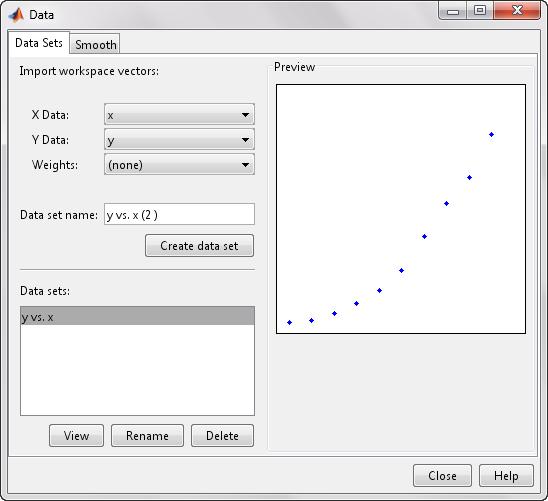The width and height of the screenshot is (548, 501).
Task: Close the Data window with X icon
Action: point(517,11)
